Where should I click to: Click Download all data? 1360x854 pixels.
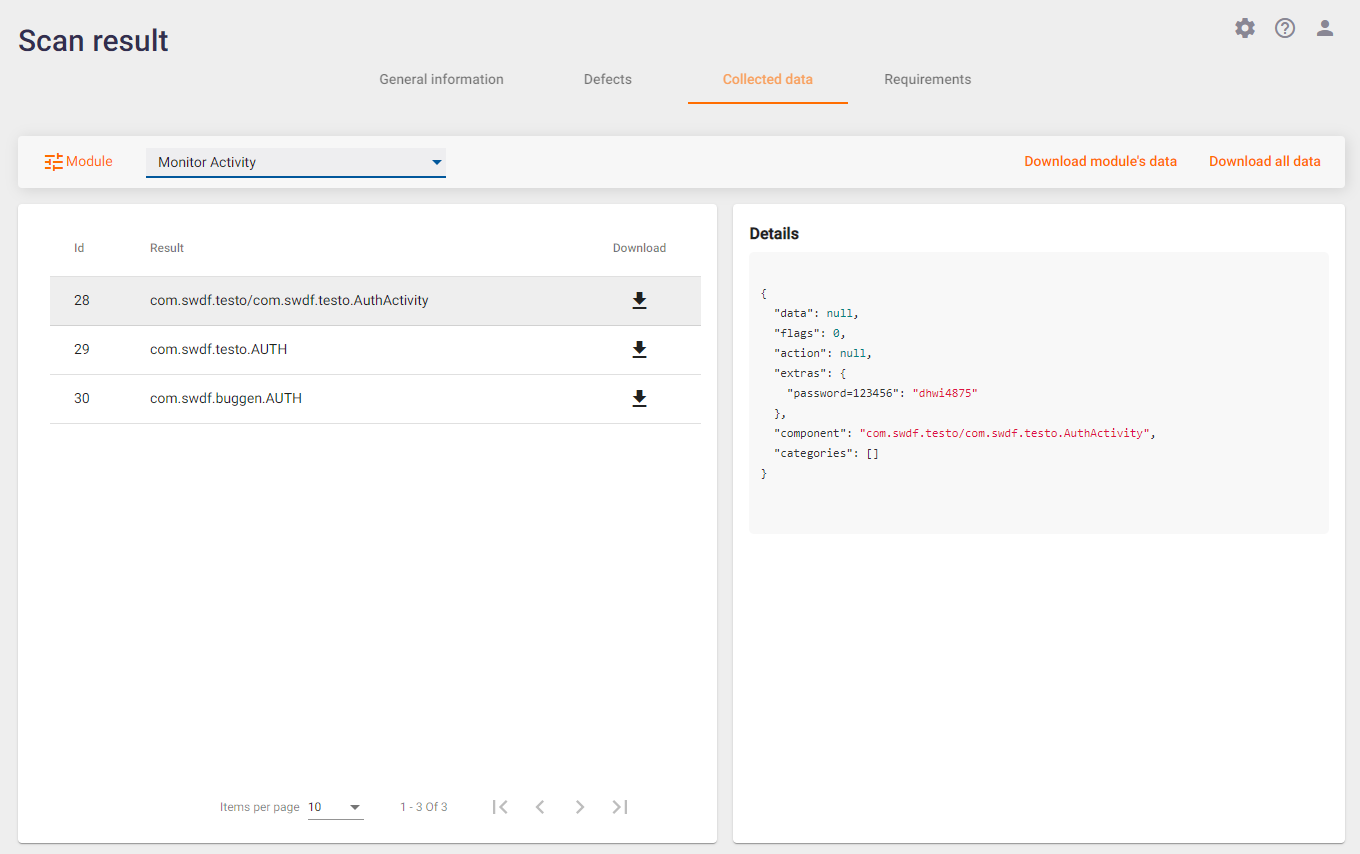click(1265, 161)
